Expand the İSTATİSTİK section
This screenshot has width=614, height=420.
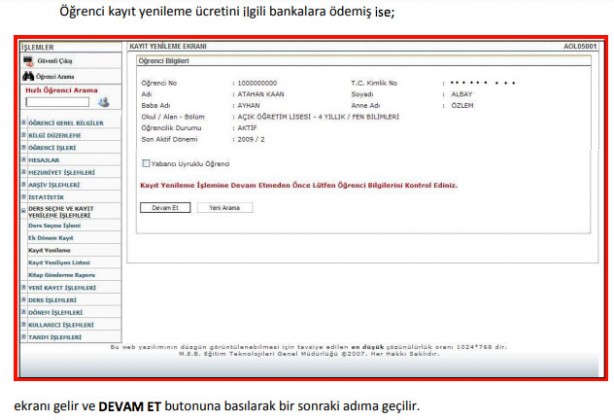click(x=23, y=197)
